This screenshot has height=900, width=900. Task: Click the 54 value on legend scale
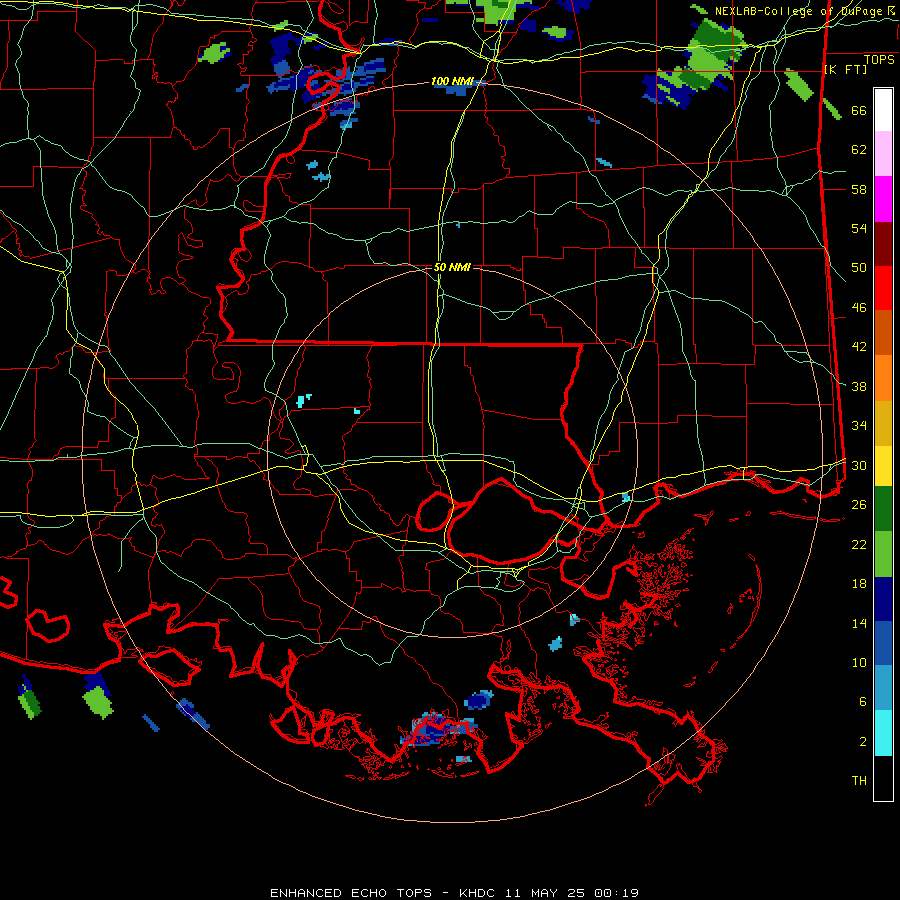point(859,228)
